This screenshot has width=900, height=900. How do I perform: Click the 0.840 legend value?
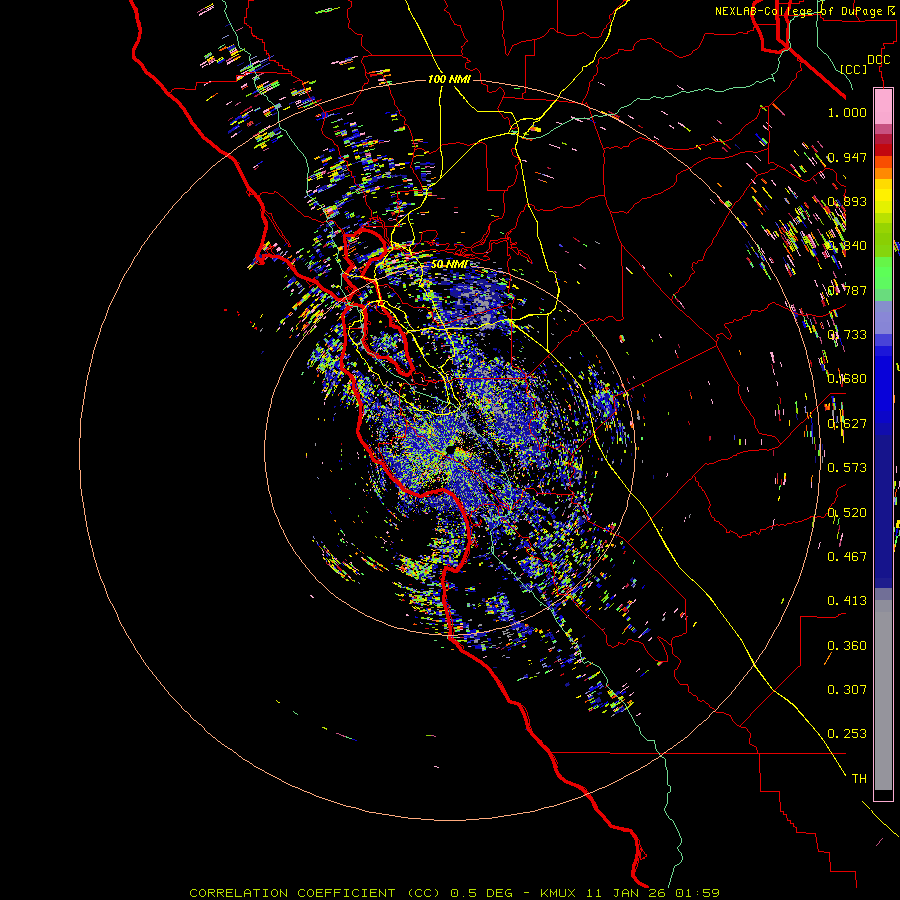coord(847,246)
